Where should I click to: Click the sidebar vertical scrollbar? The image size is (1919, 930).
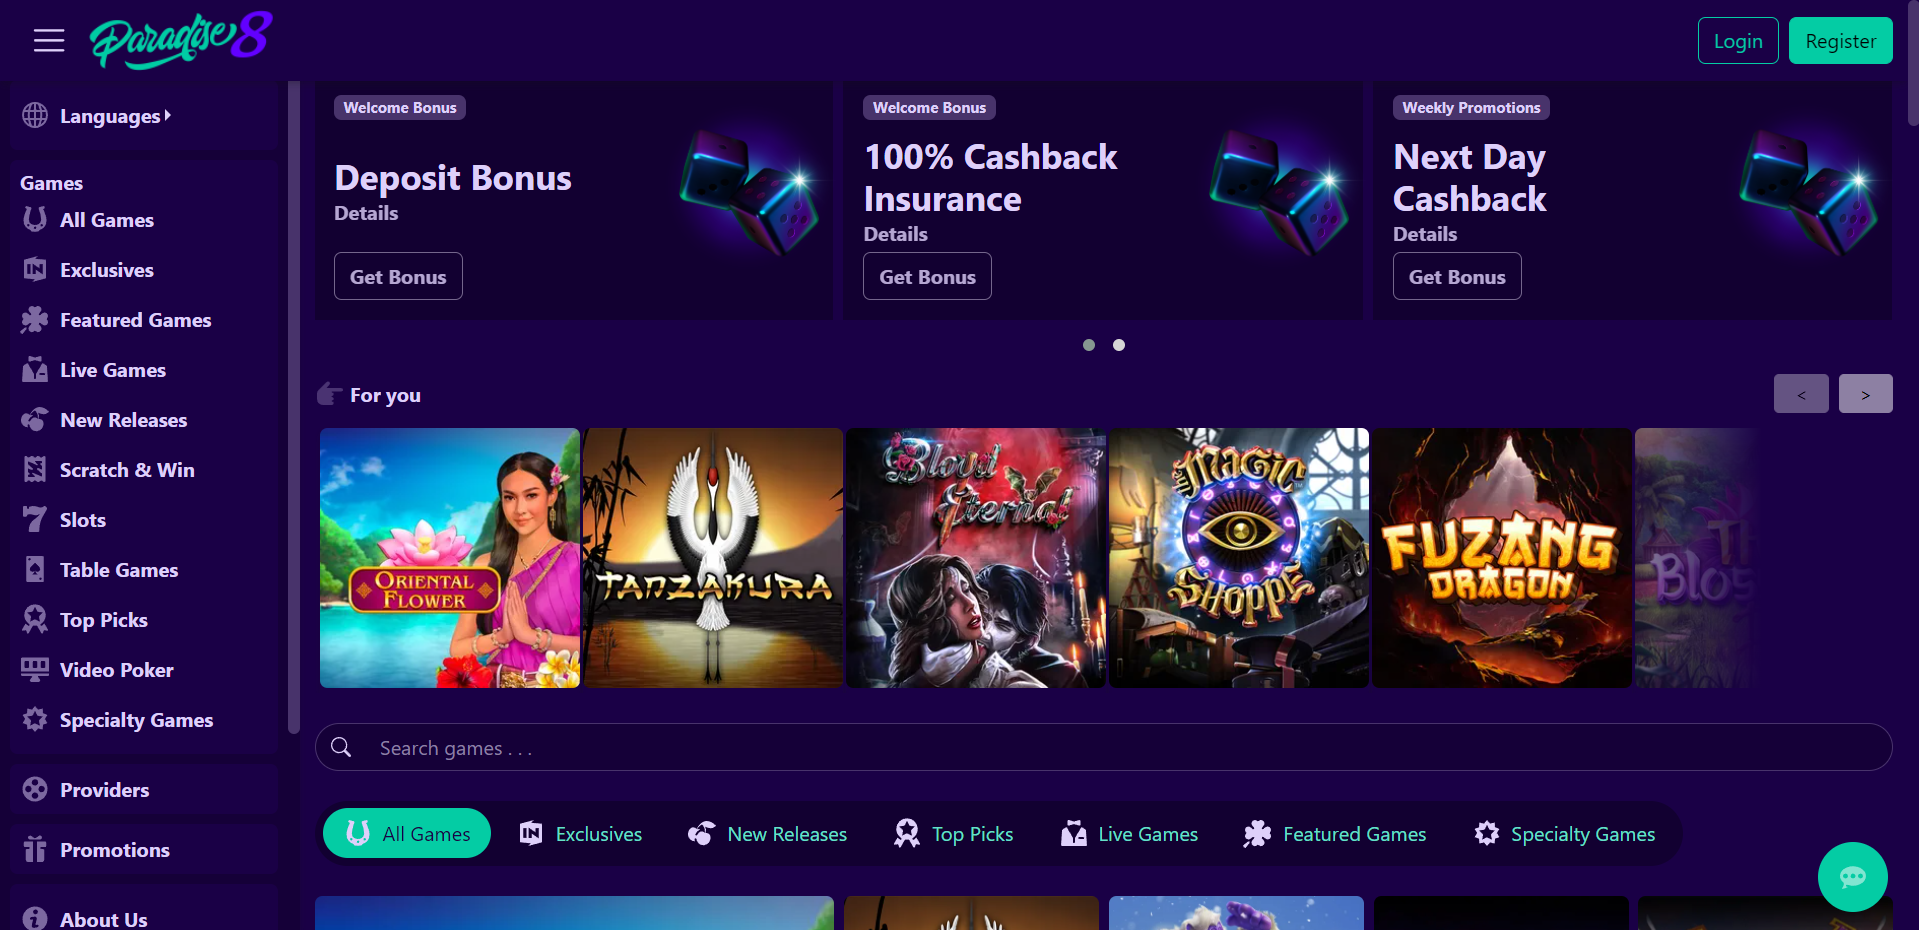tap(294, 407)
